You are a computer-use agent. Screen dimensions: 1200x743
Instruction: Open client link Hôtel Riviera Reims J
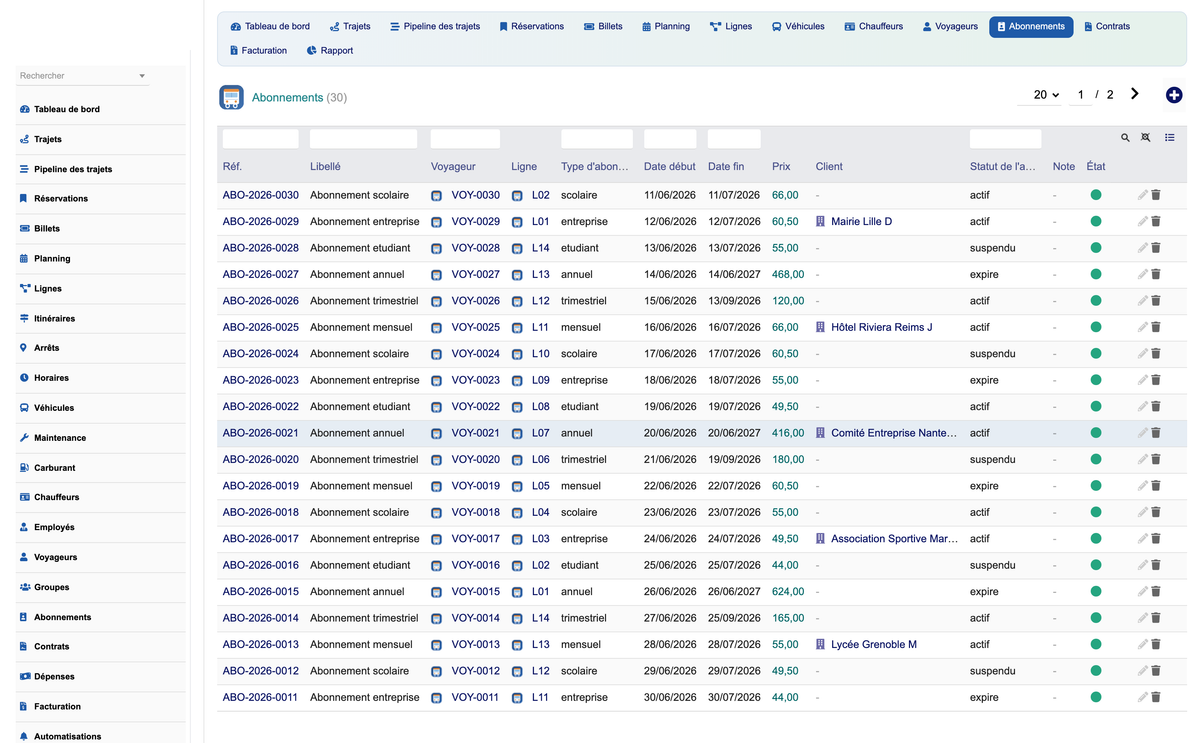882,327
